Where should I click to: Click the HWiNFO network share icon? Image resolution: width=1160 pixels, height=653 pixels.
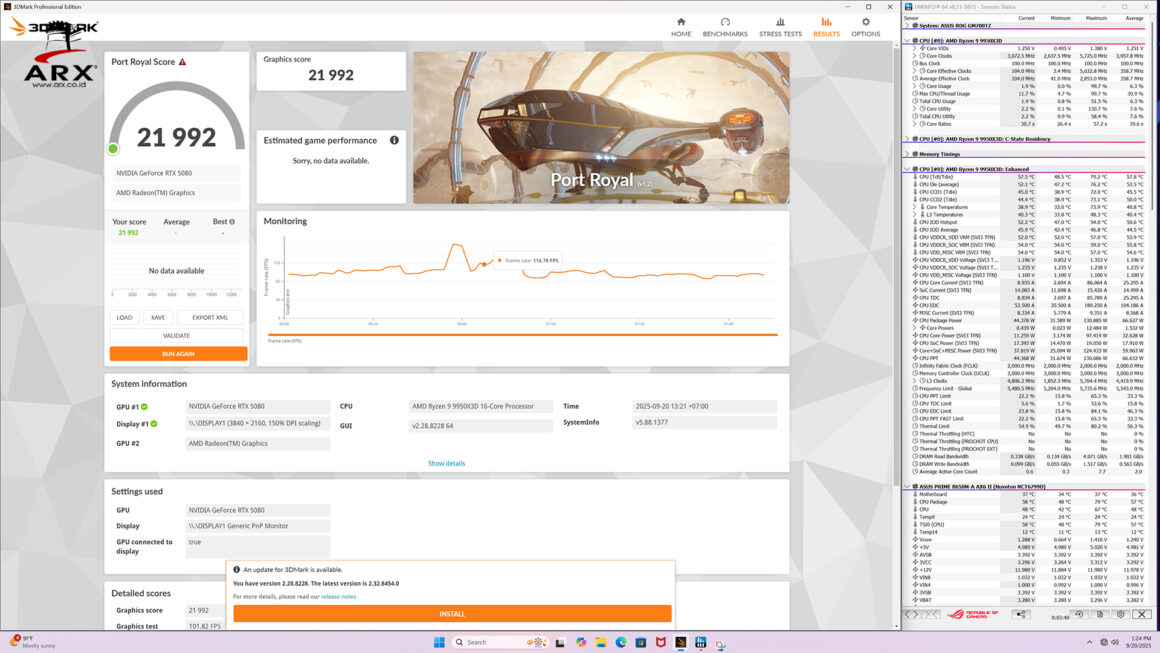(1022, 615)
